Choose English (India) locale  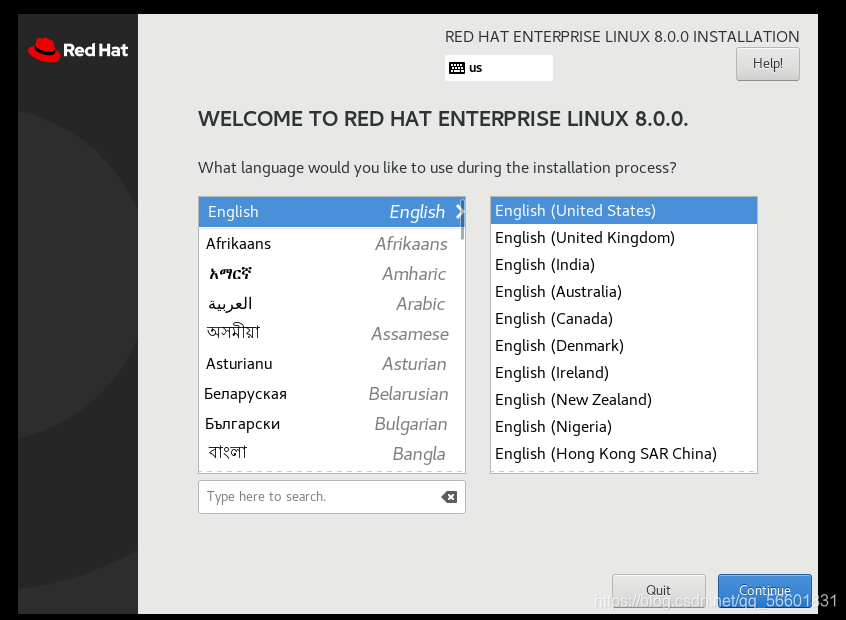(x=624, y=264)
